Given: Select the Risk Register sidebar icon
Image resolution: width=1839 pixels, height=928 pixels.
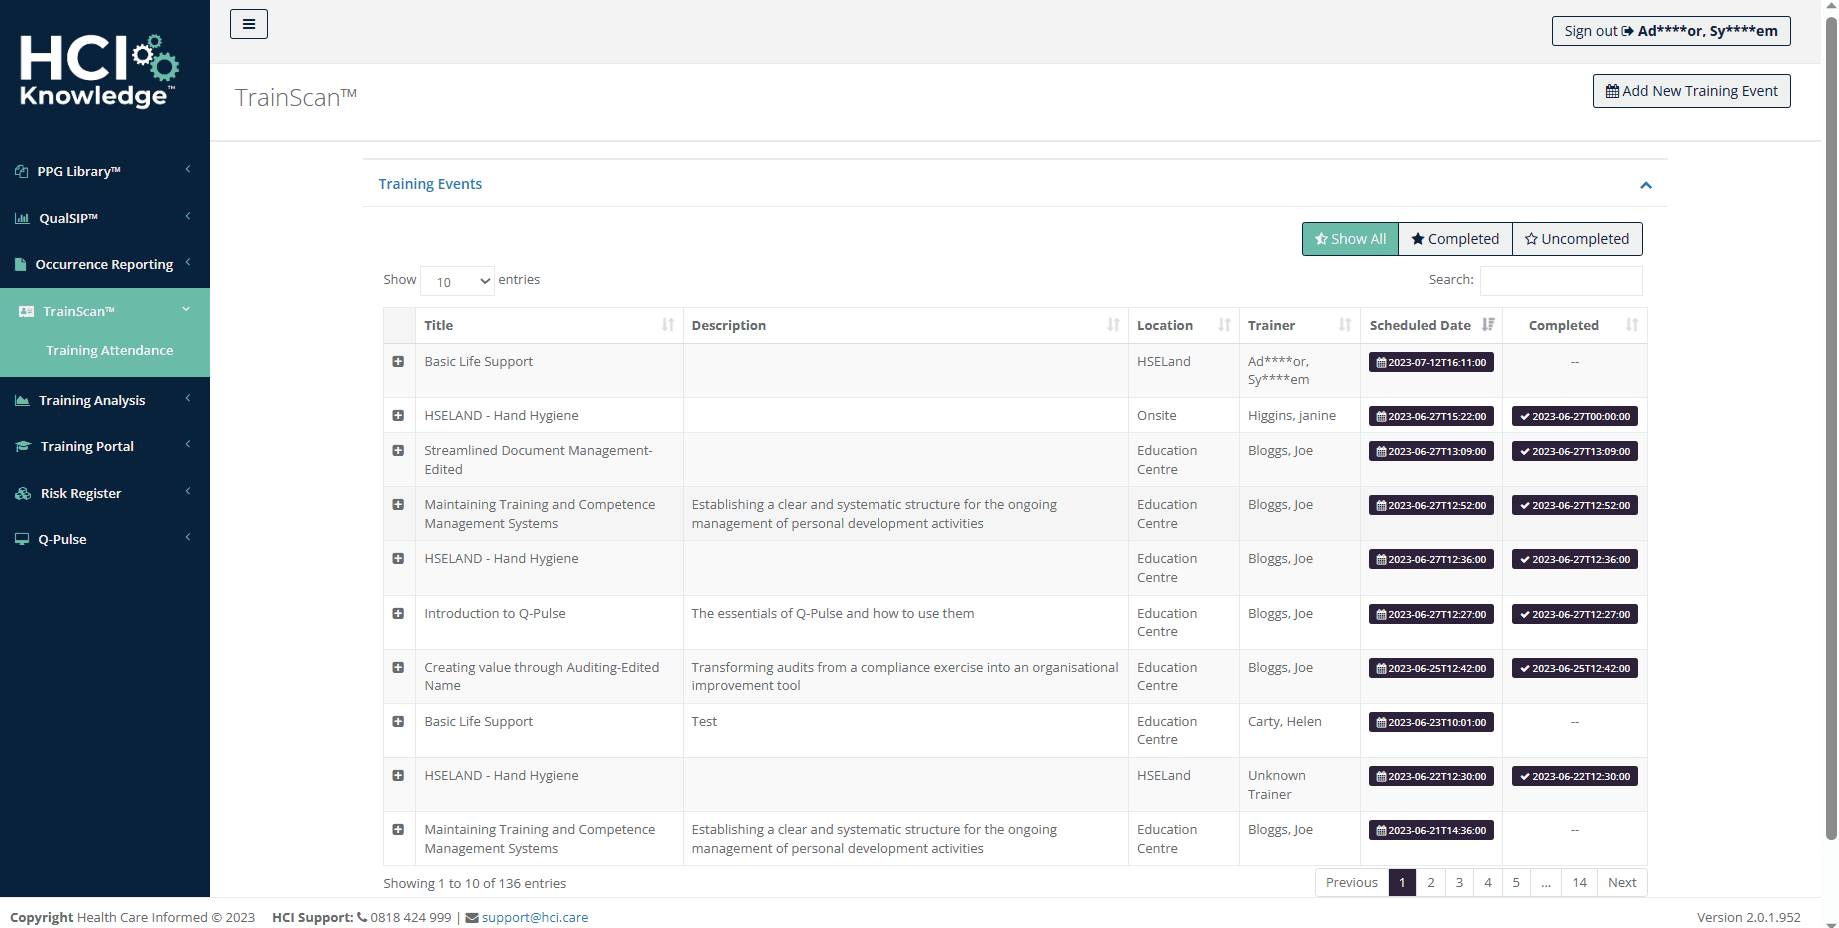Looking at the screenshot, I should (21, 492).
